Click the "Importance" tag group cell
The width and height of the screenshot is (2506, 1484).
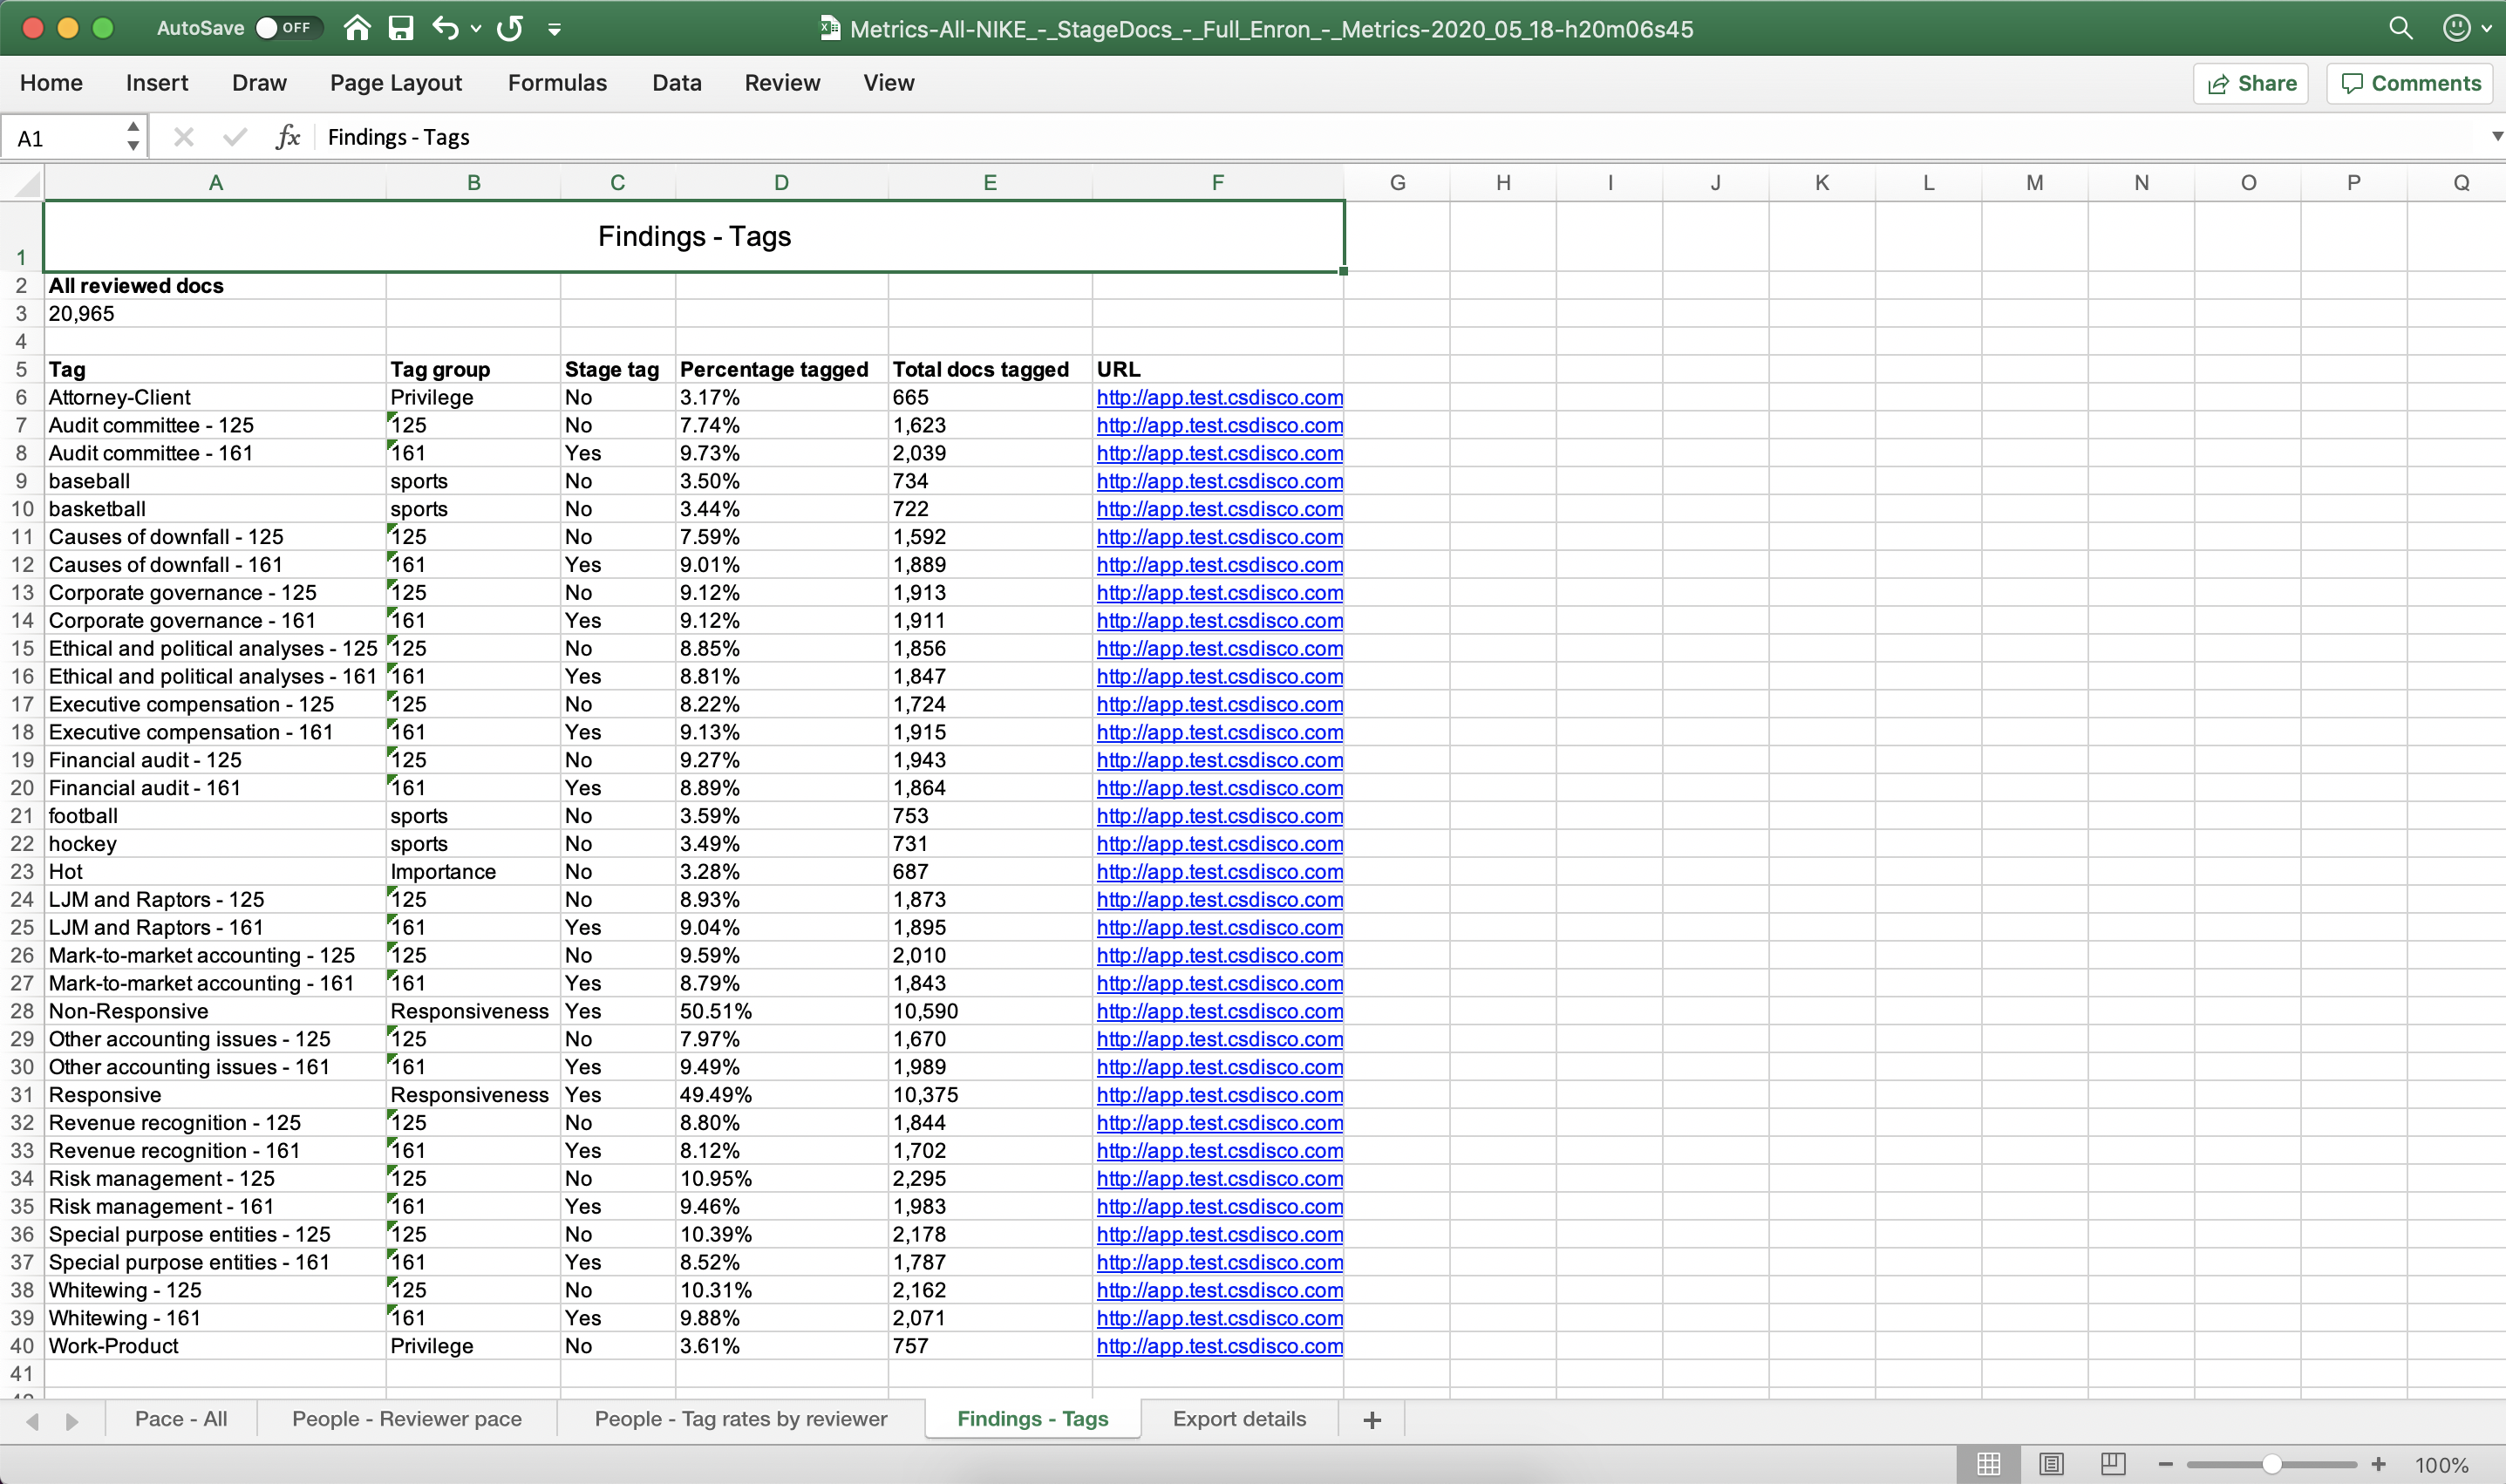[473, 872]
